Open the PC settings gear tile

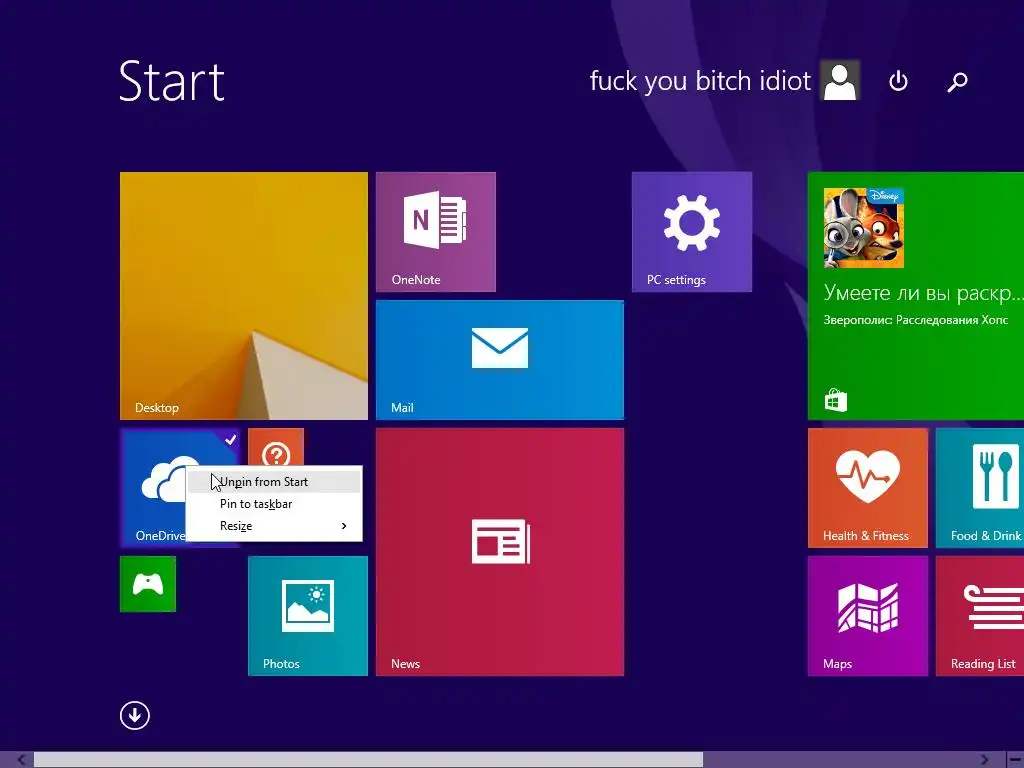692,232
